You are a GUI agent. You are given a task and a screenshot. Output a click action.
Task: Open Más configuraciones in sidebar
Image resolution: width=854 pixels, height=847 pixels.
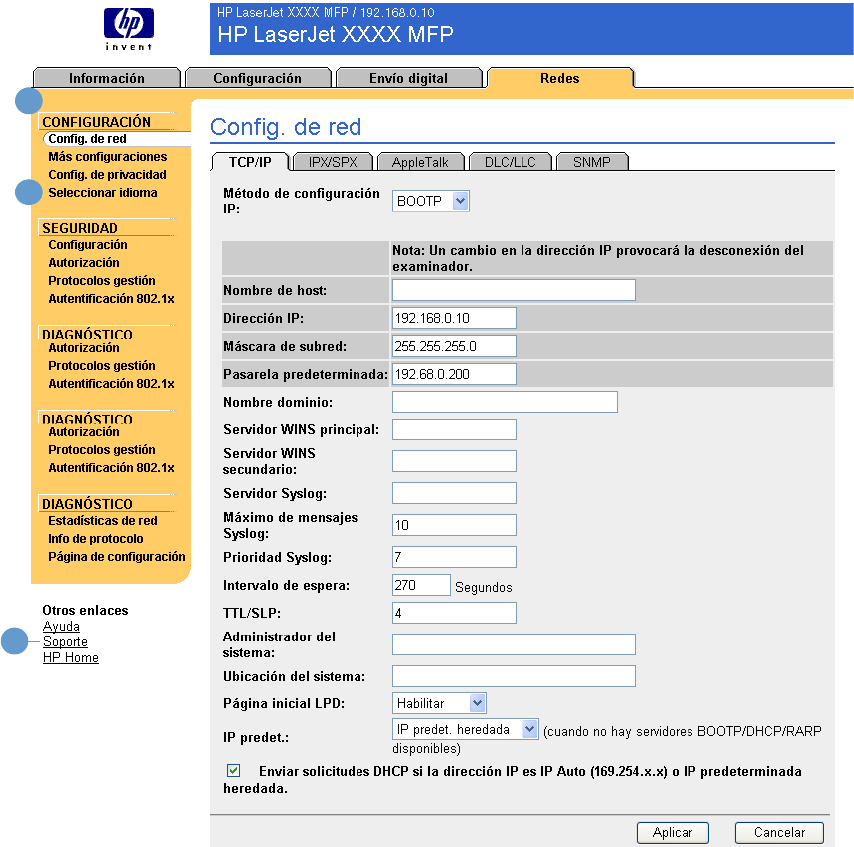108,157
